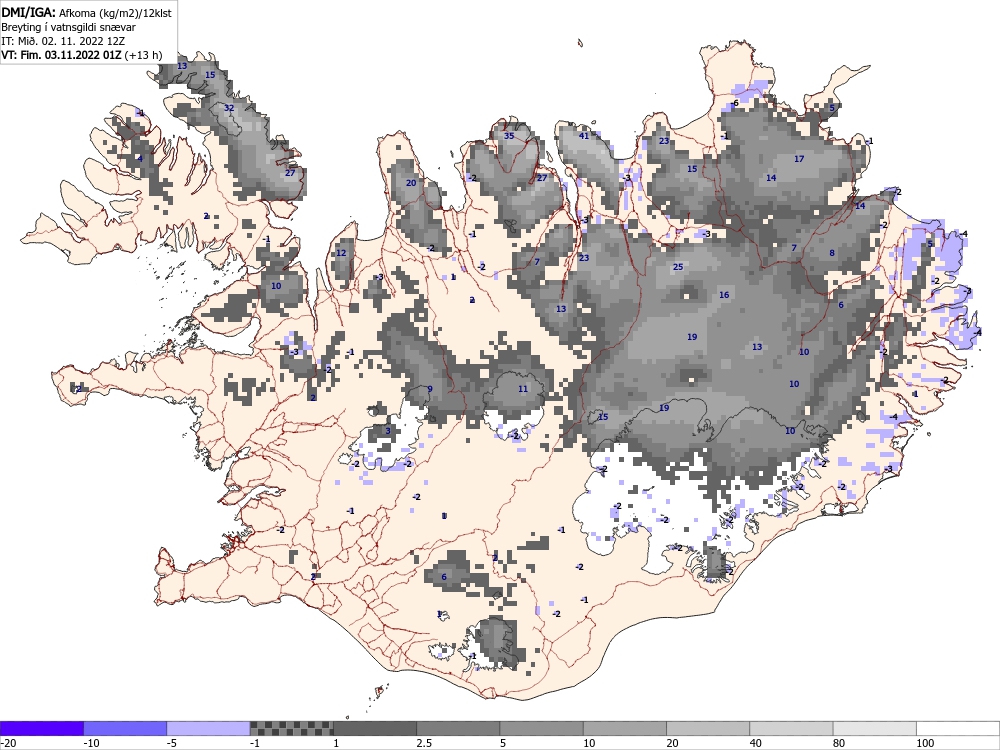Pick the light lavender legend swatch for -5 to -1

[x=209, y=728]
